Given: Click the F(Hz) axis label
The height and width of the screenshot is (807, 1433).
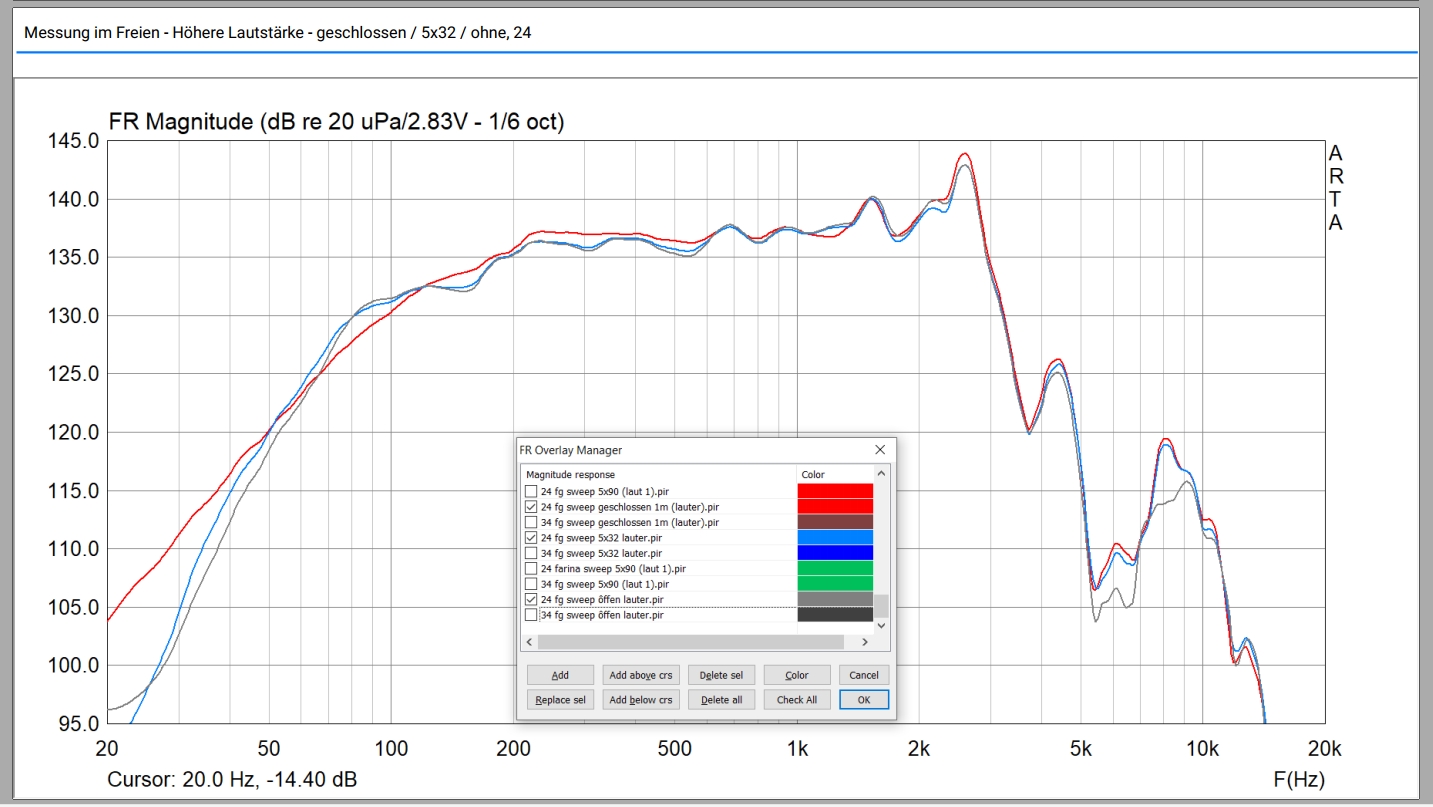Looking at the screenshot, I should 1299,779.
